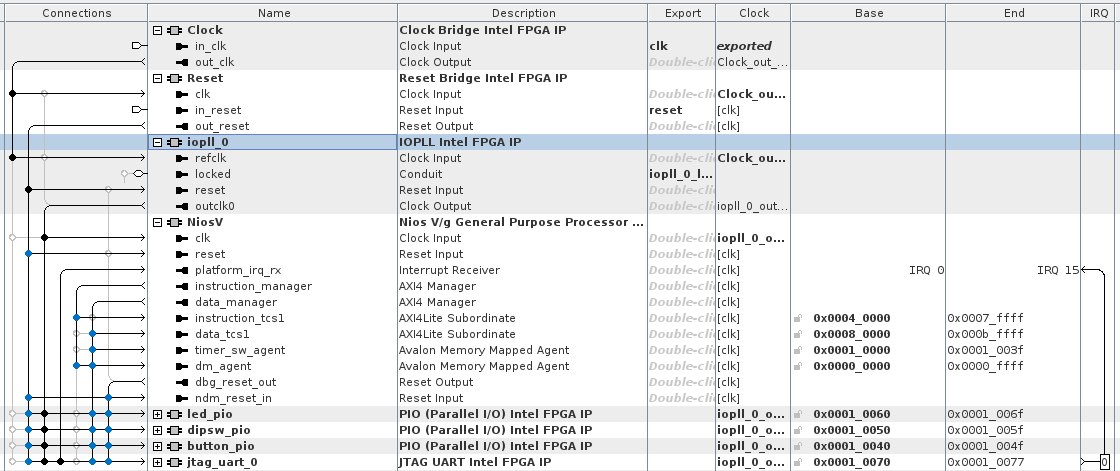Toggle lock on dipsw_pio base address
This screenshot has width=1120, height=471.
point(798,430)
